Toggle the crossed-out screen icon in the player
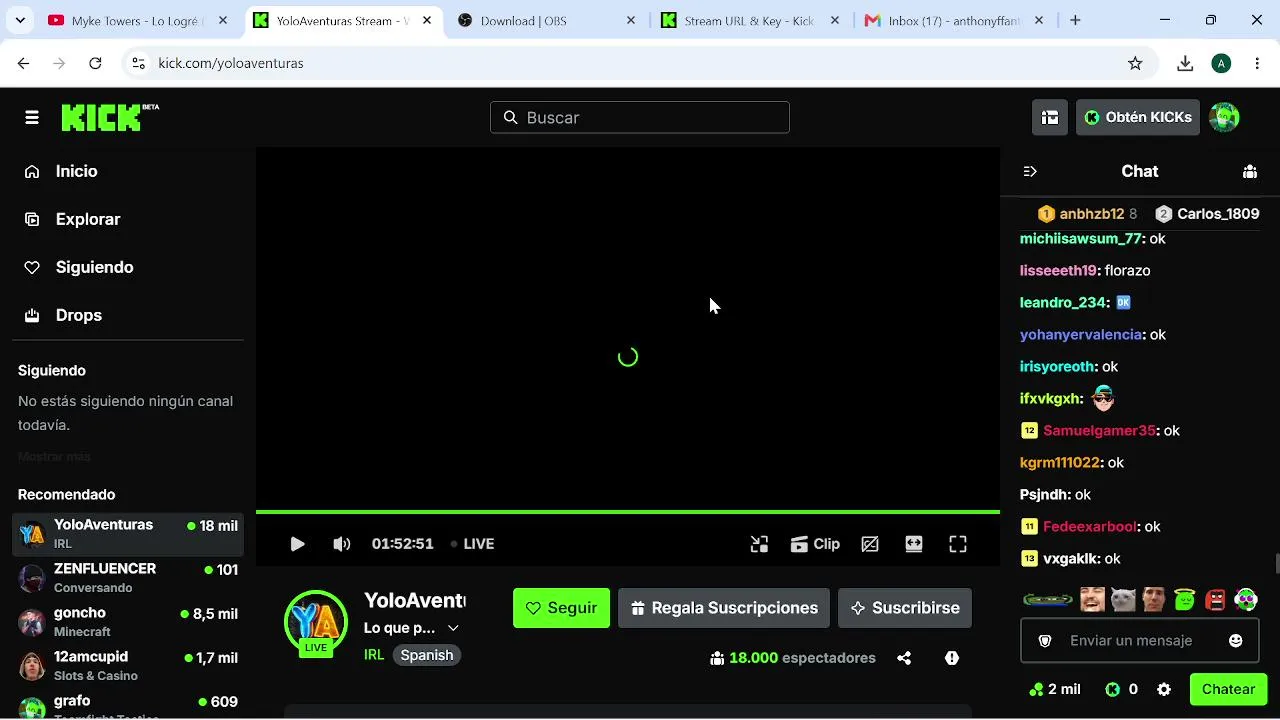Image resolution: width=1280 pixels, height=720 pixels. point(870,544)
